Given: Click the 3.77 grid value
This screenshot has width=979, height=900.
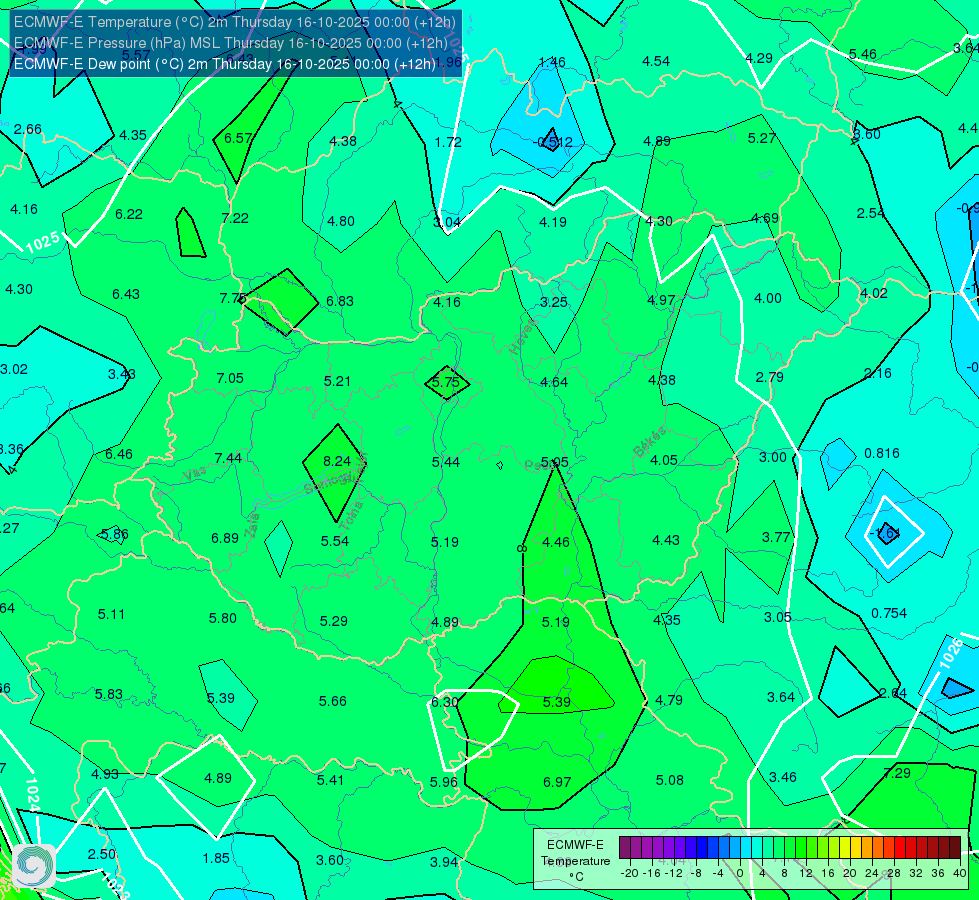Looking at the screenshot, I should pyautogui.click(x=776, y=537).
